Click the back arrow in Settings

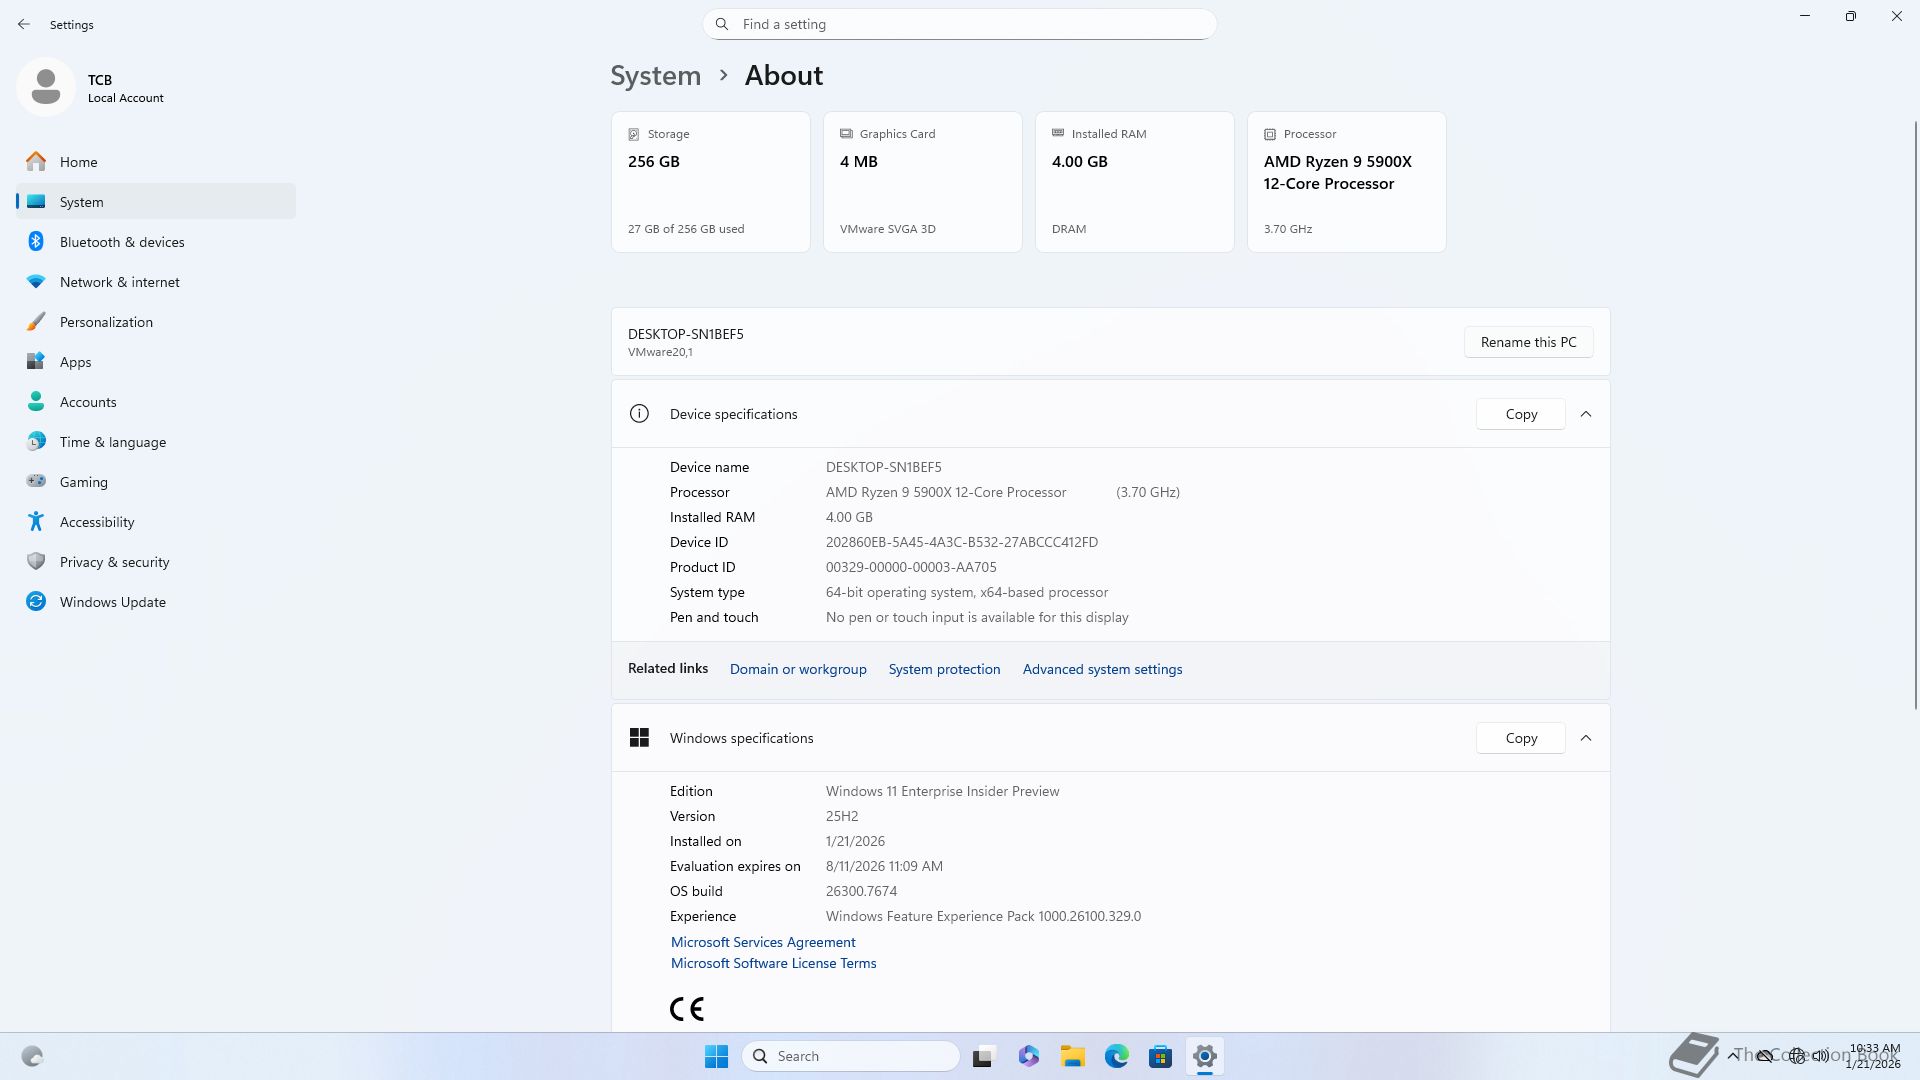[24, 24]
